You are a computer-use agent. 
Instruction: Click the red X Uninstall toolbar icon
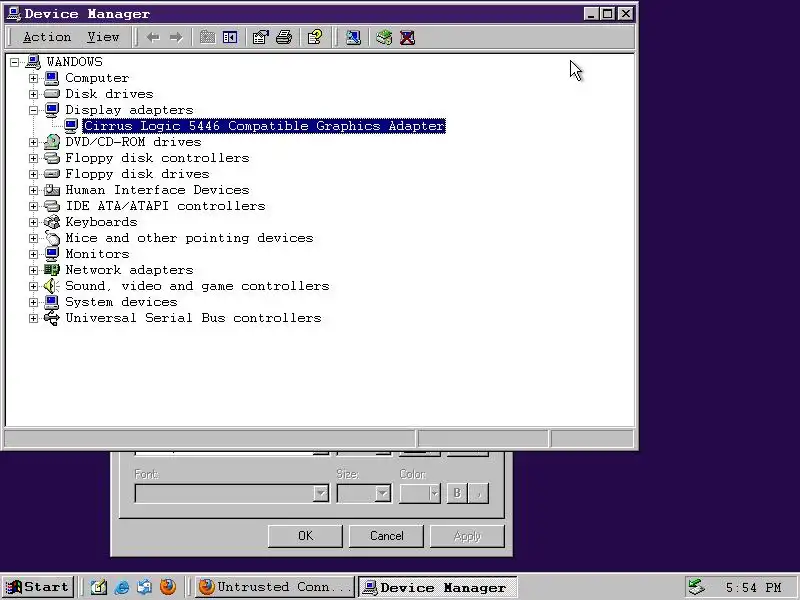coord(407,37)
